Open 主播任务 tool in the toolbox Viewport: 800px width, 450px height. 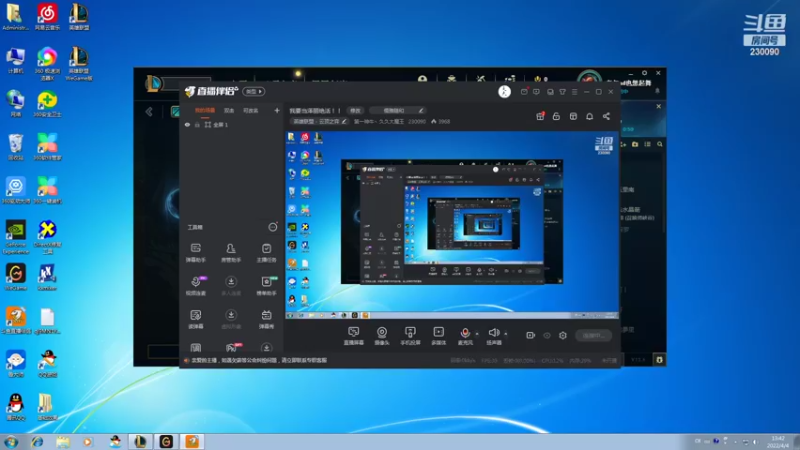[266, 252]
